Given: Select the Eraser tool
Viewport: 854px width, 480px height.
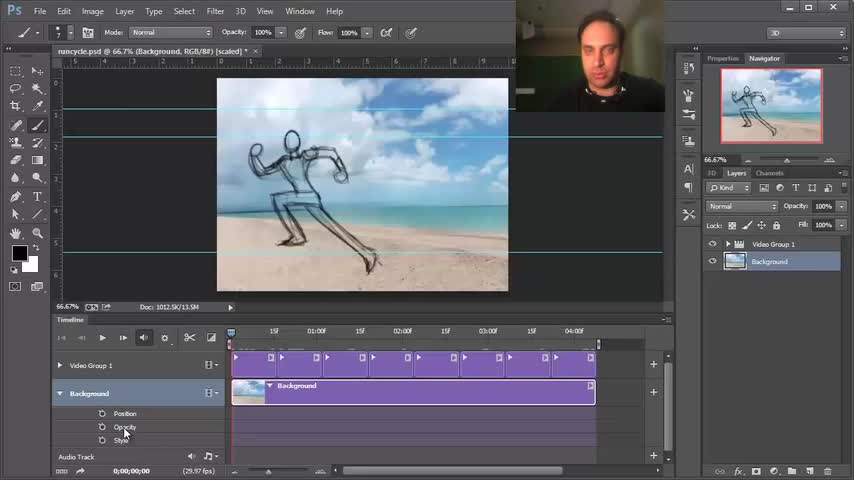Looking at the screenshot, I should 15,160.
